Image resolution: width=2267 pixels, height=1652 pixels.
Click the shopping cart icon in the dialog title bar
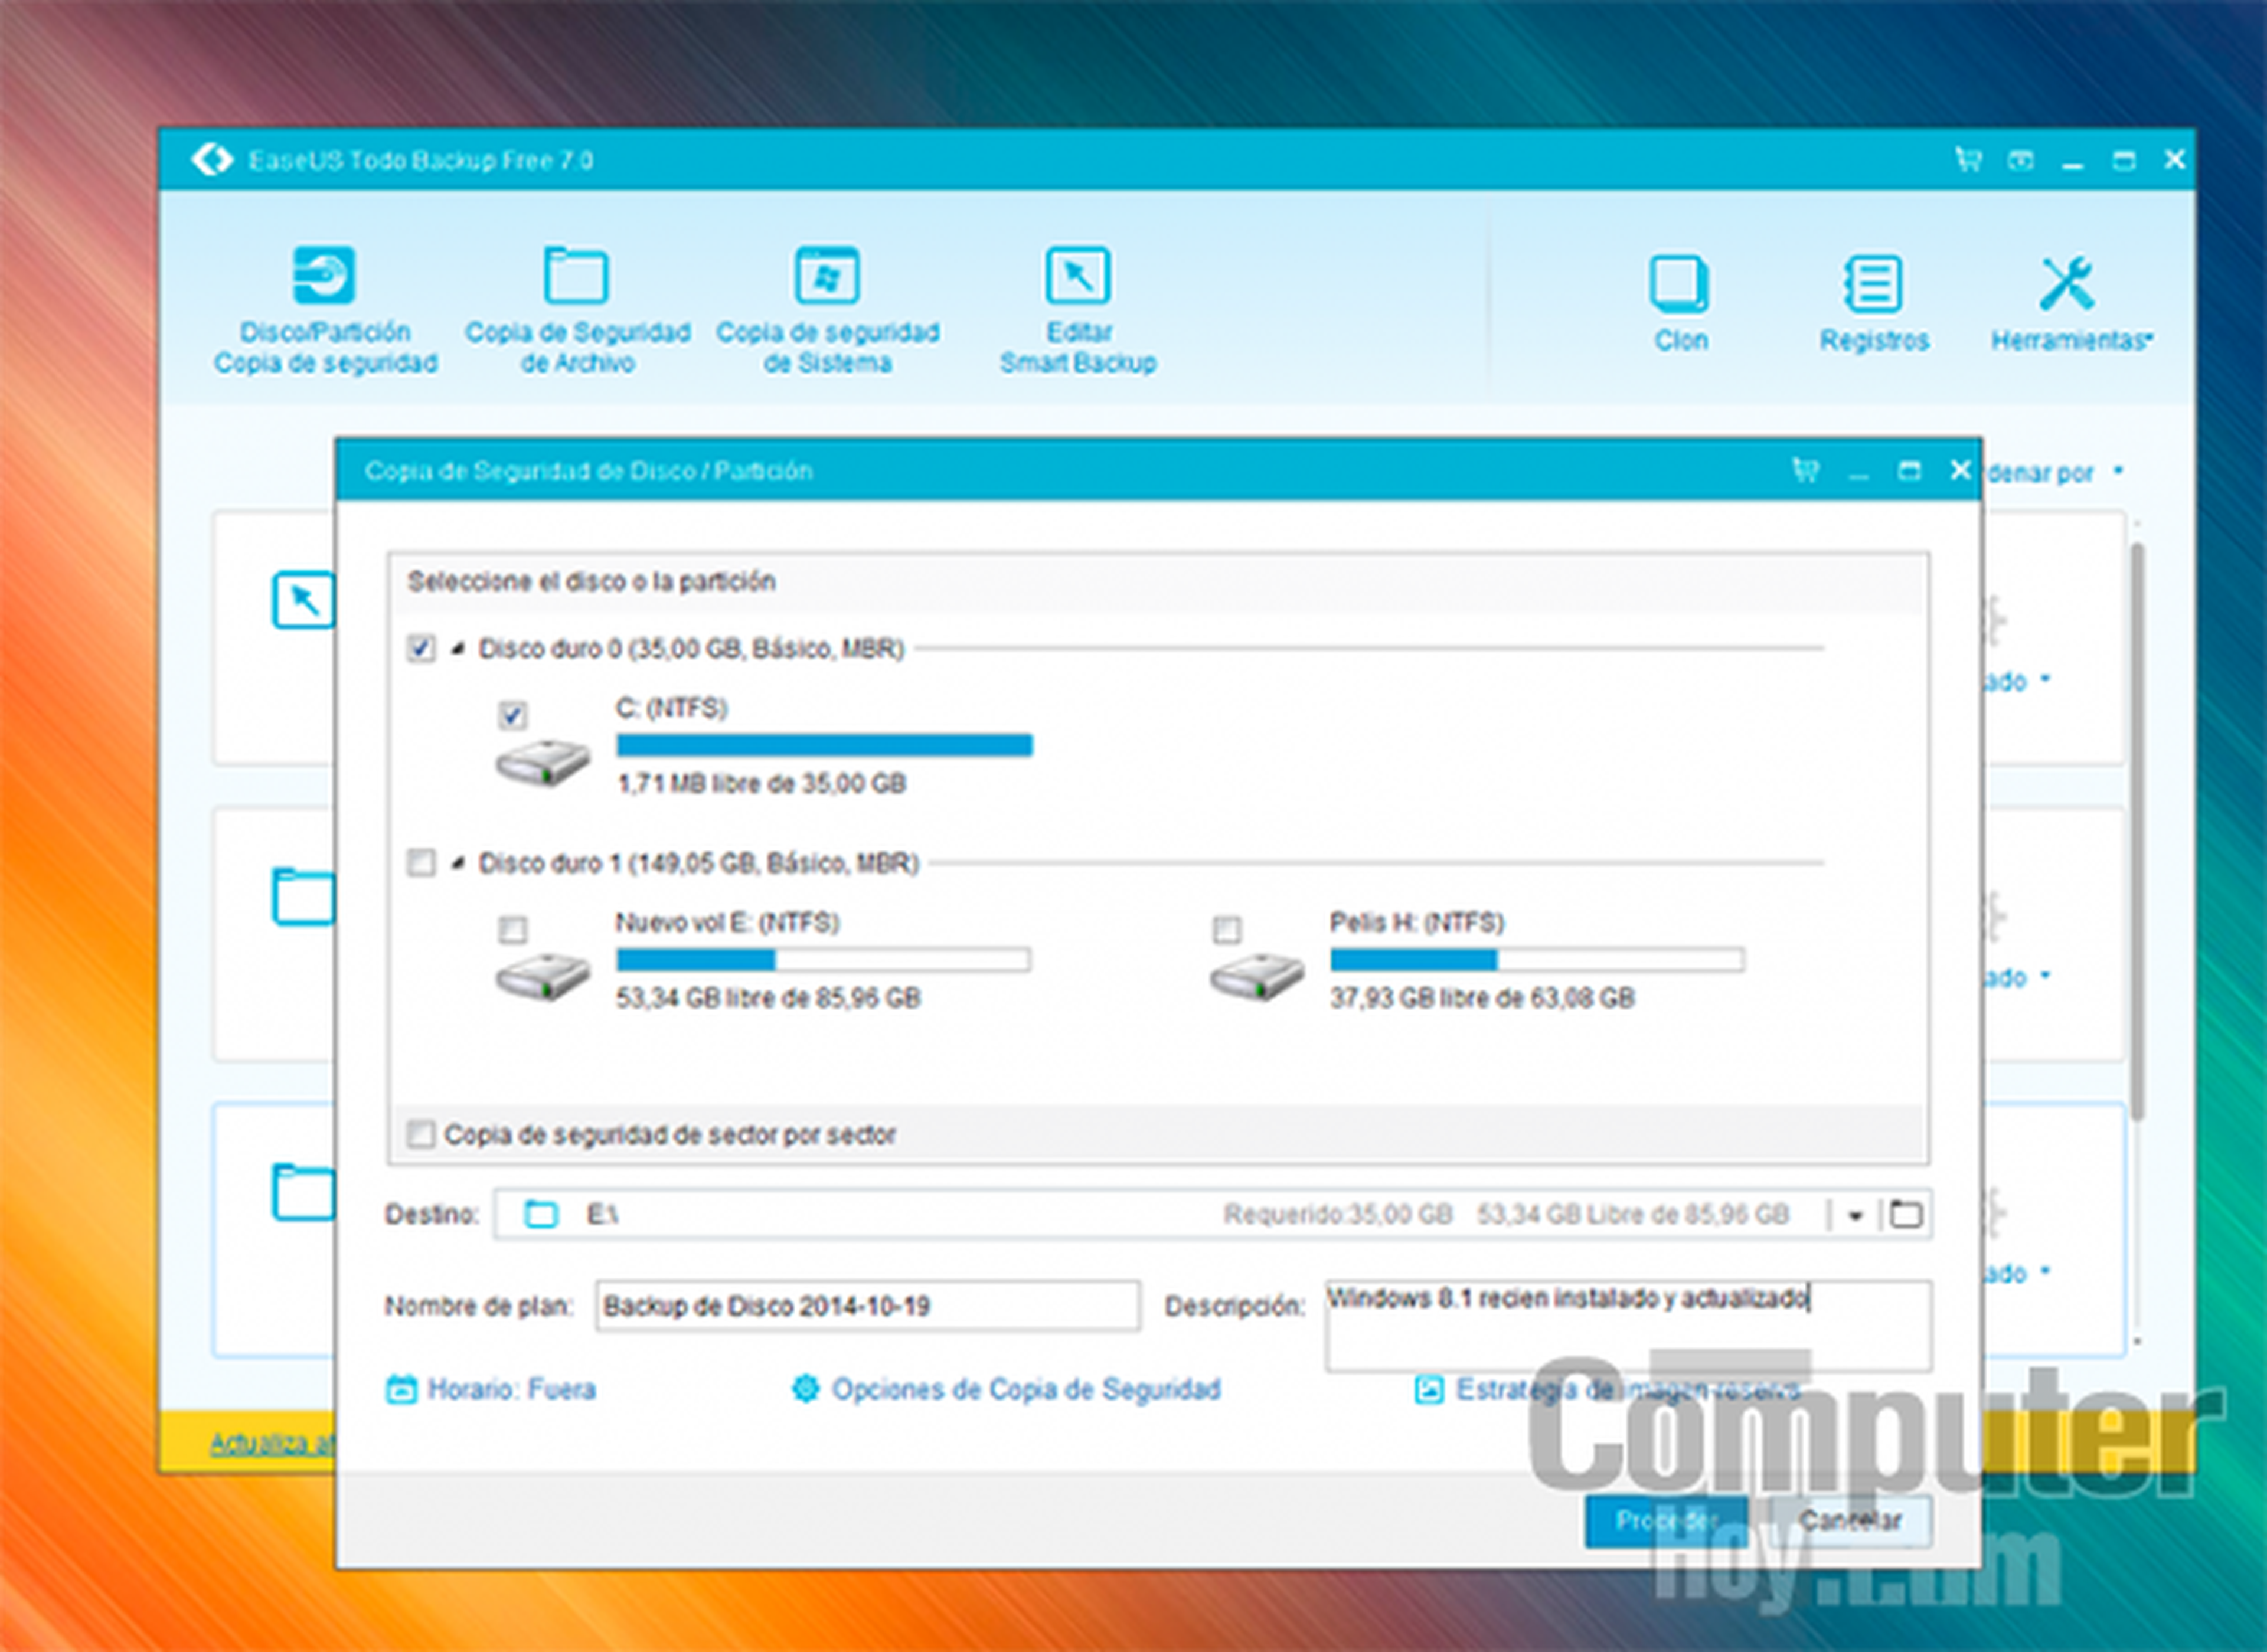coord(1805,469)
